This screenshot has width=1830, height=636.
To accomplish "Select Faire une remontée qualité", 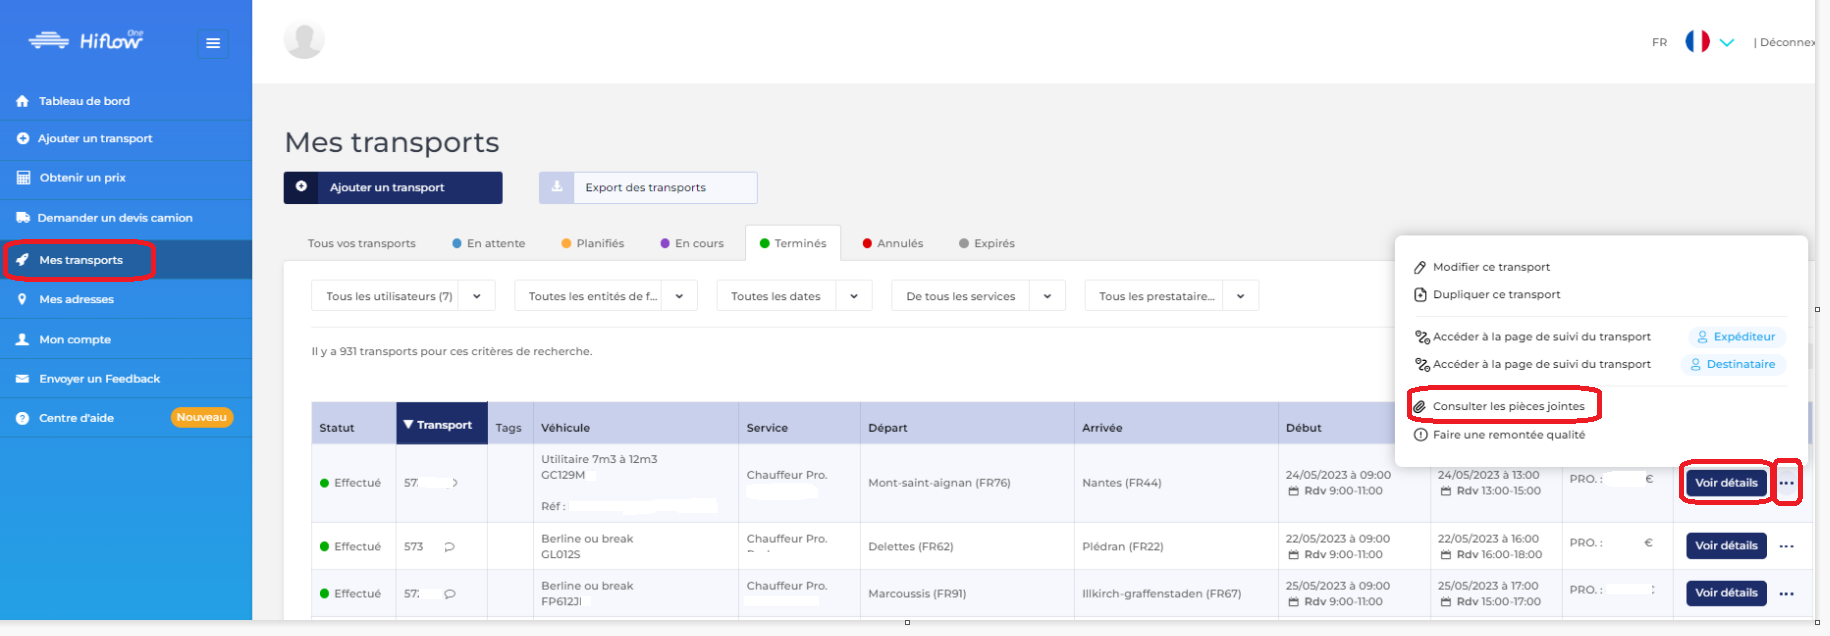I will point(1499,435).
